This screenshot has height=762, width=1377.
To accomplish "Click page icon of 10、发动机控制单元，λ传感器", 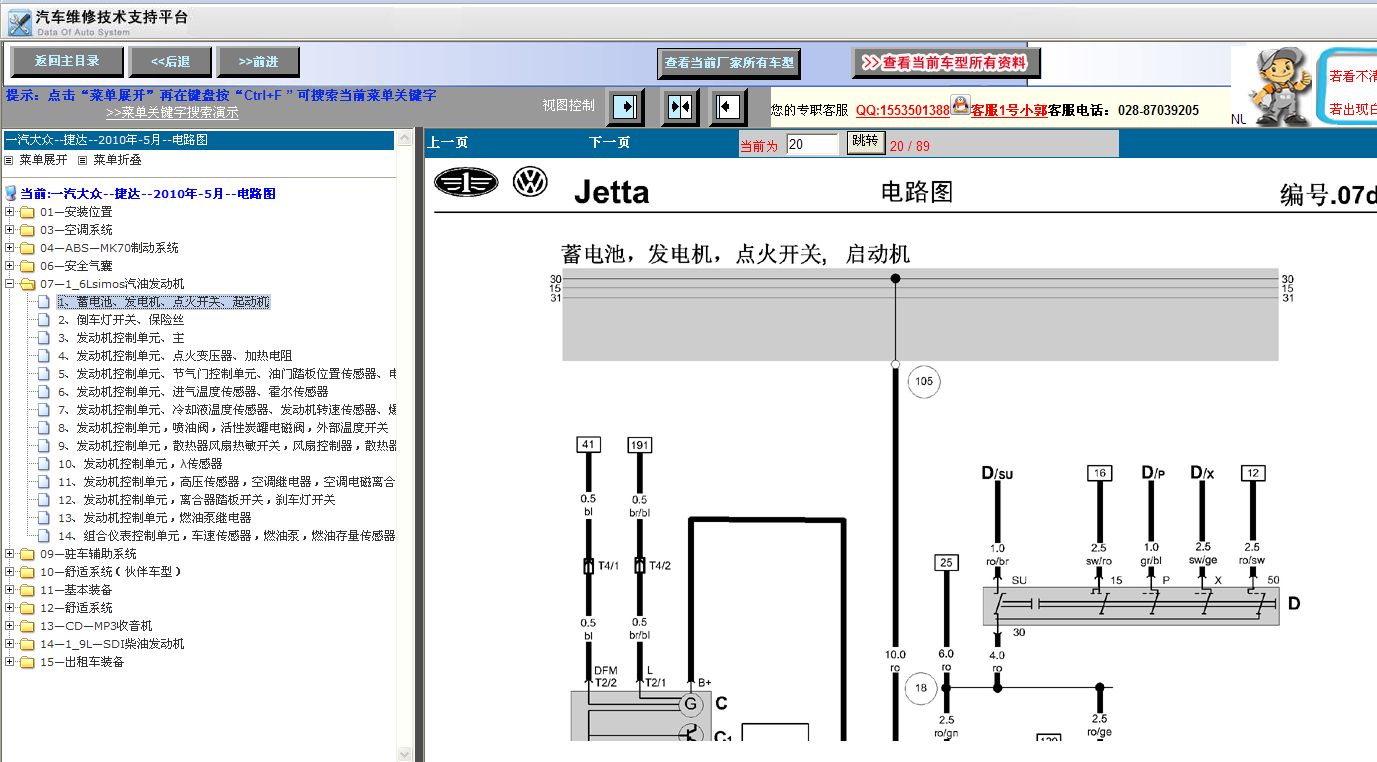I will tap(43, 464).
